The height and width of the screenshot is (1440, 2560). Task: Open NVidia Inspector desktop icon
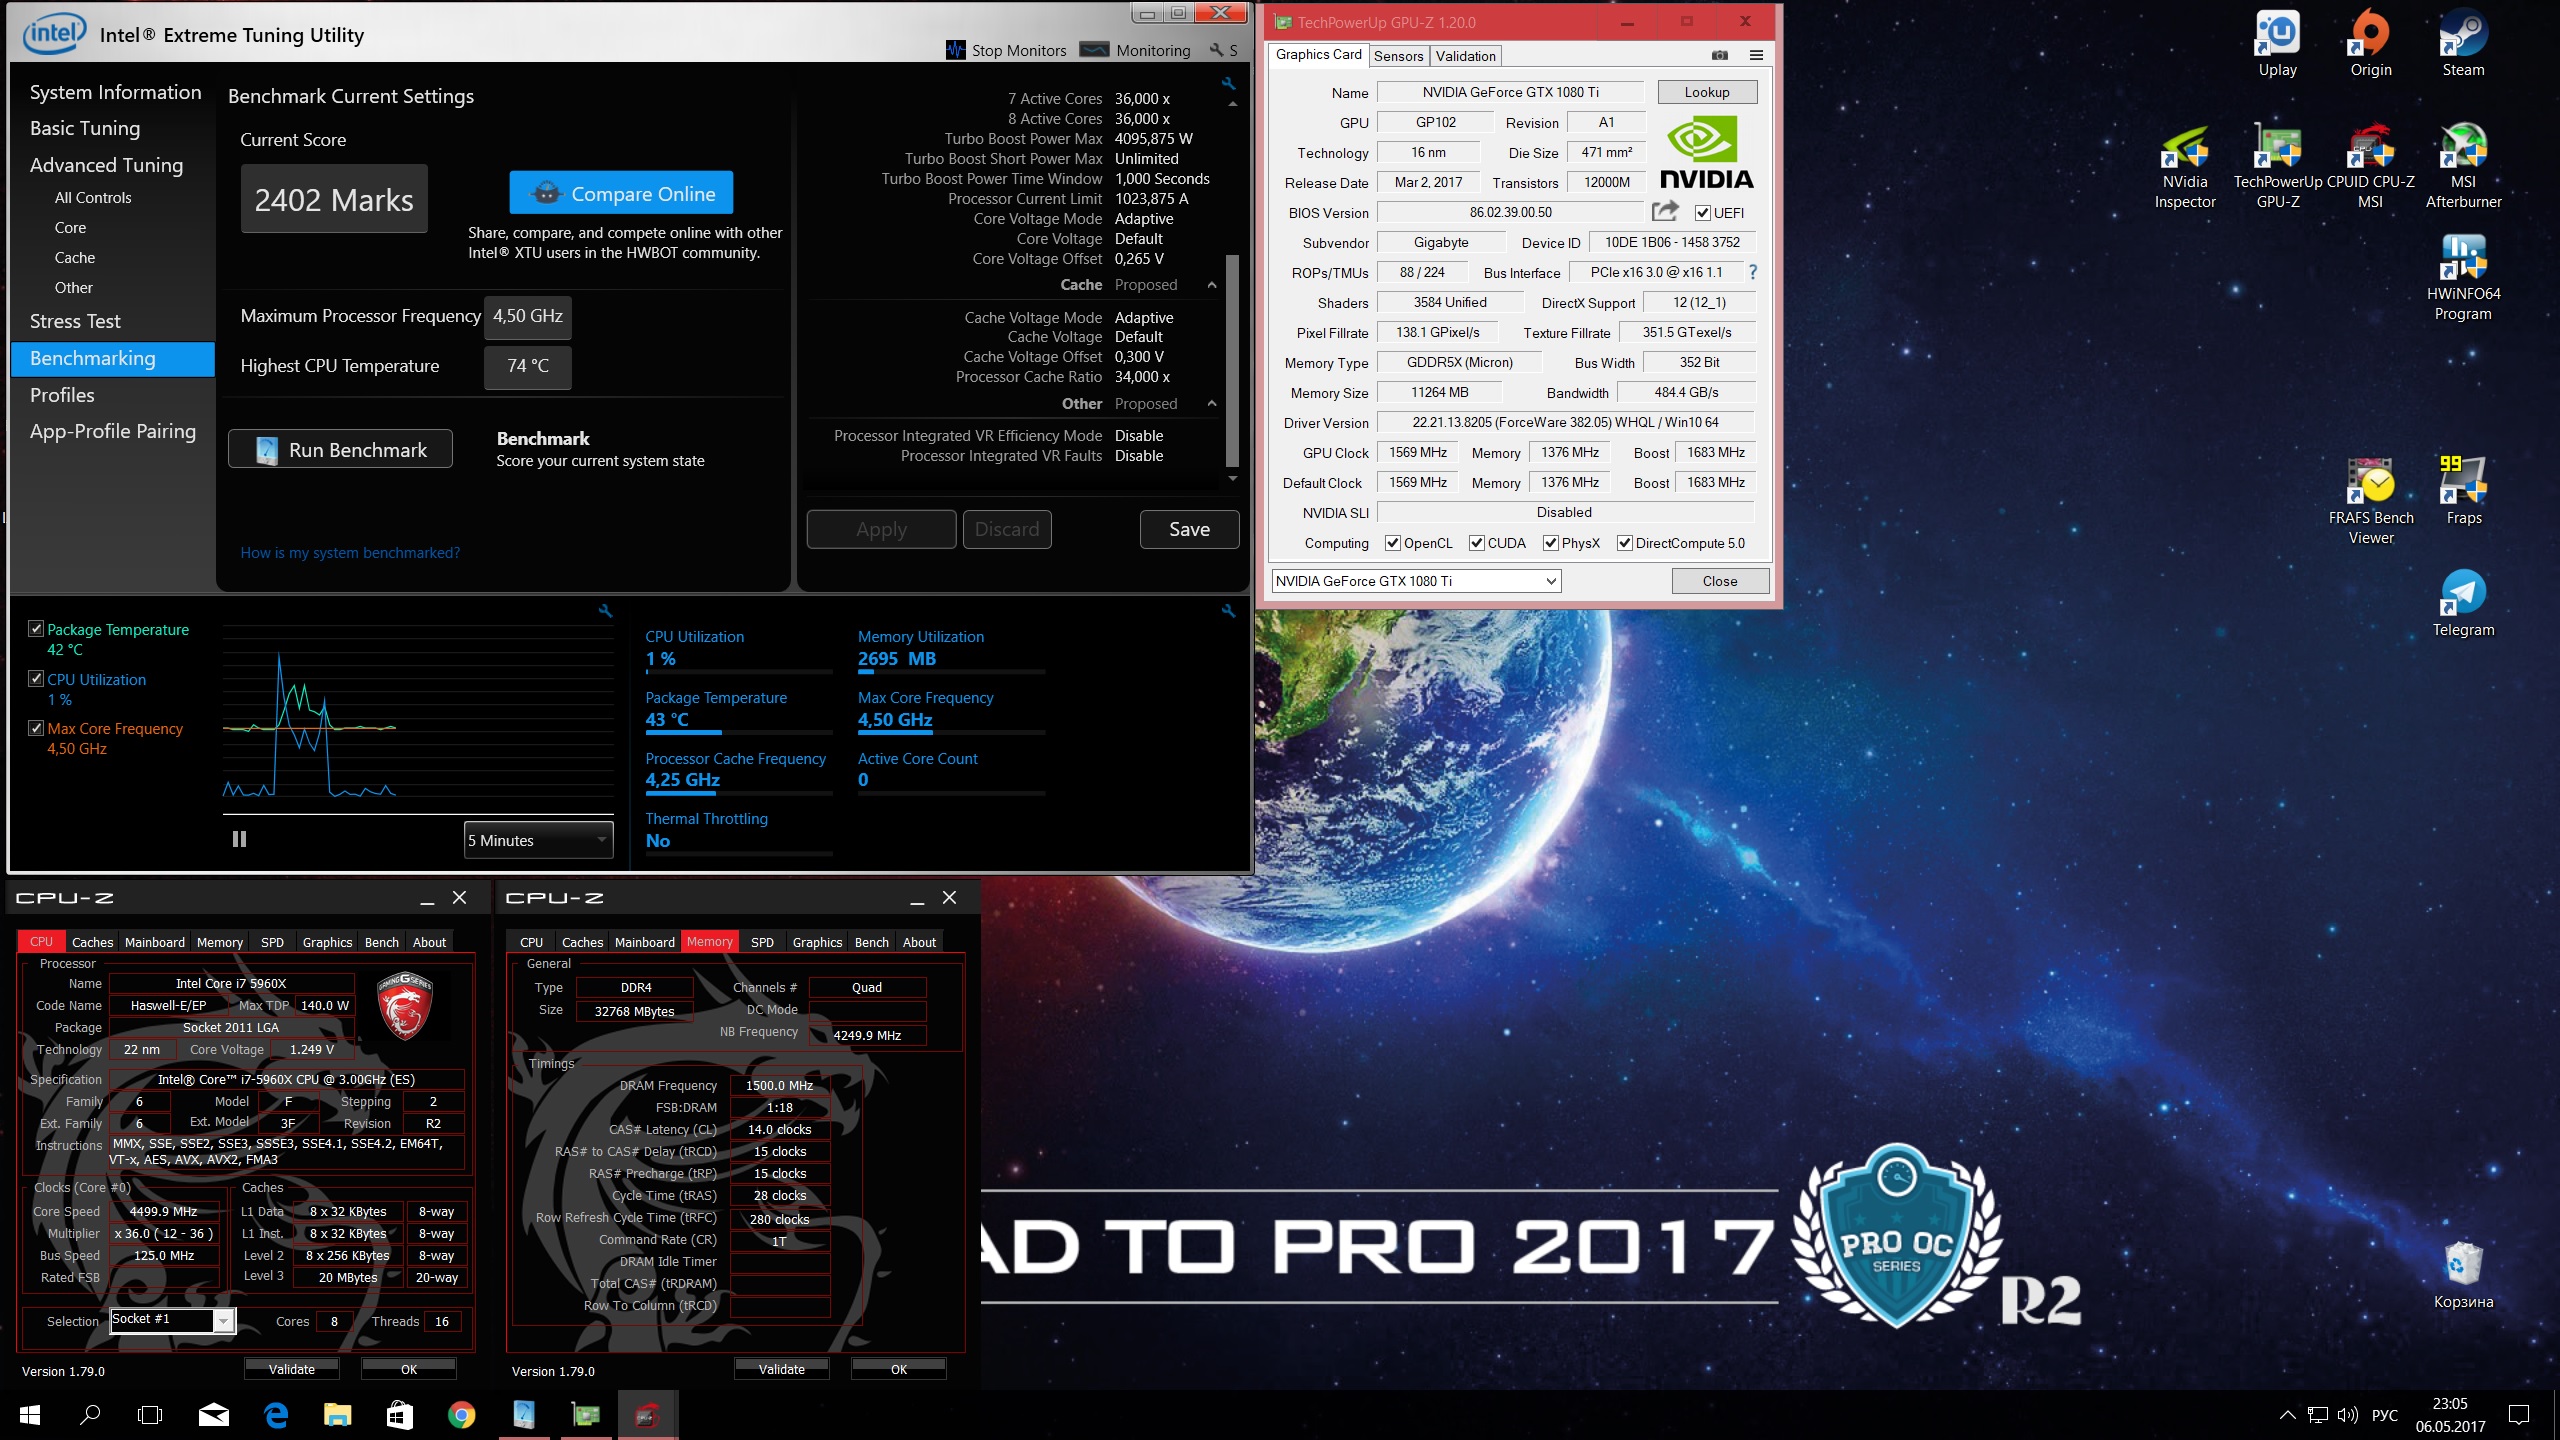click(x=2185, y=166)
